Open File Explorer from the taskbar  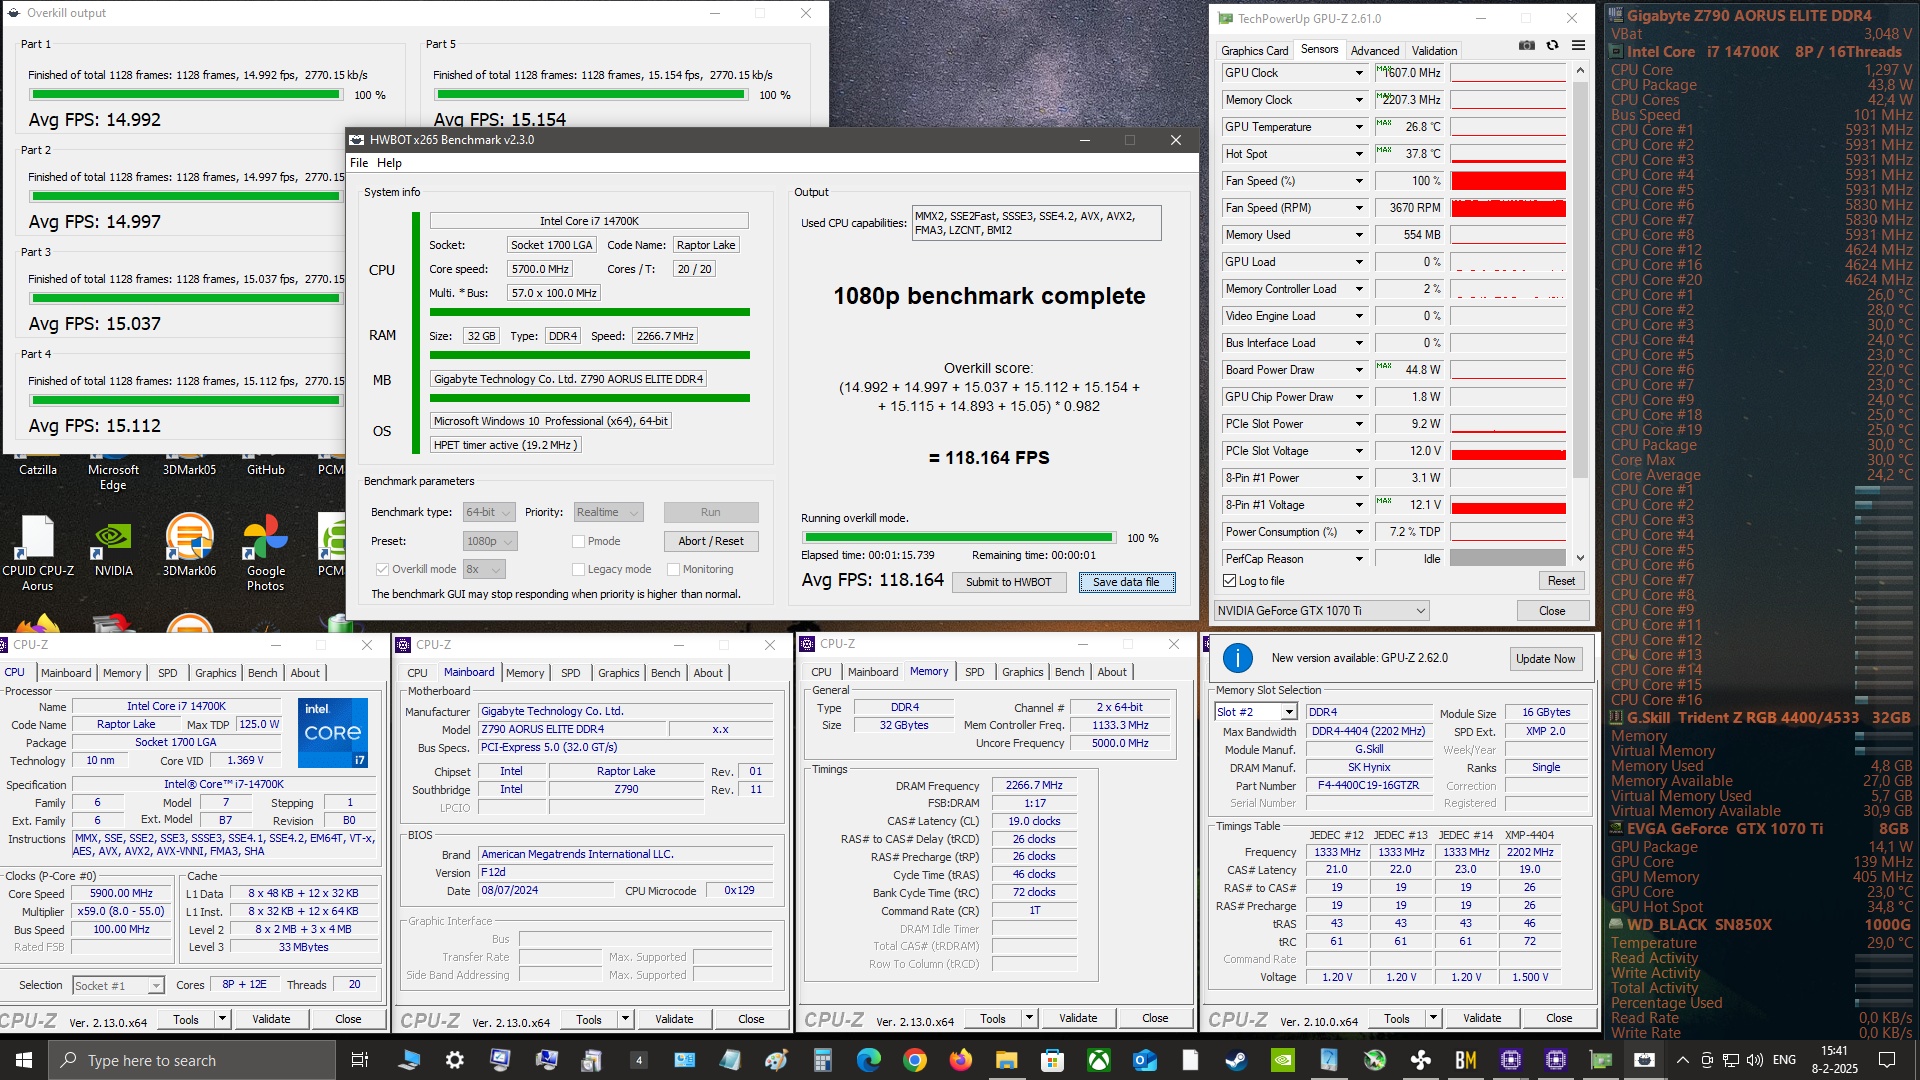(1006, 1060)
